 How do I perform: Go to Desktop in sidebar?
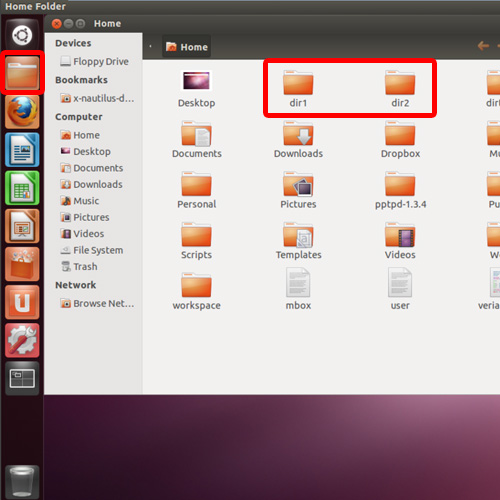[85, 151]
